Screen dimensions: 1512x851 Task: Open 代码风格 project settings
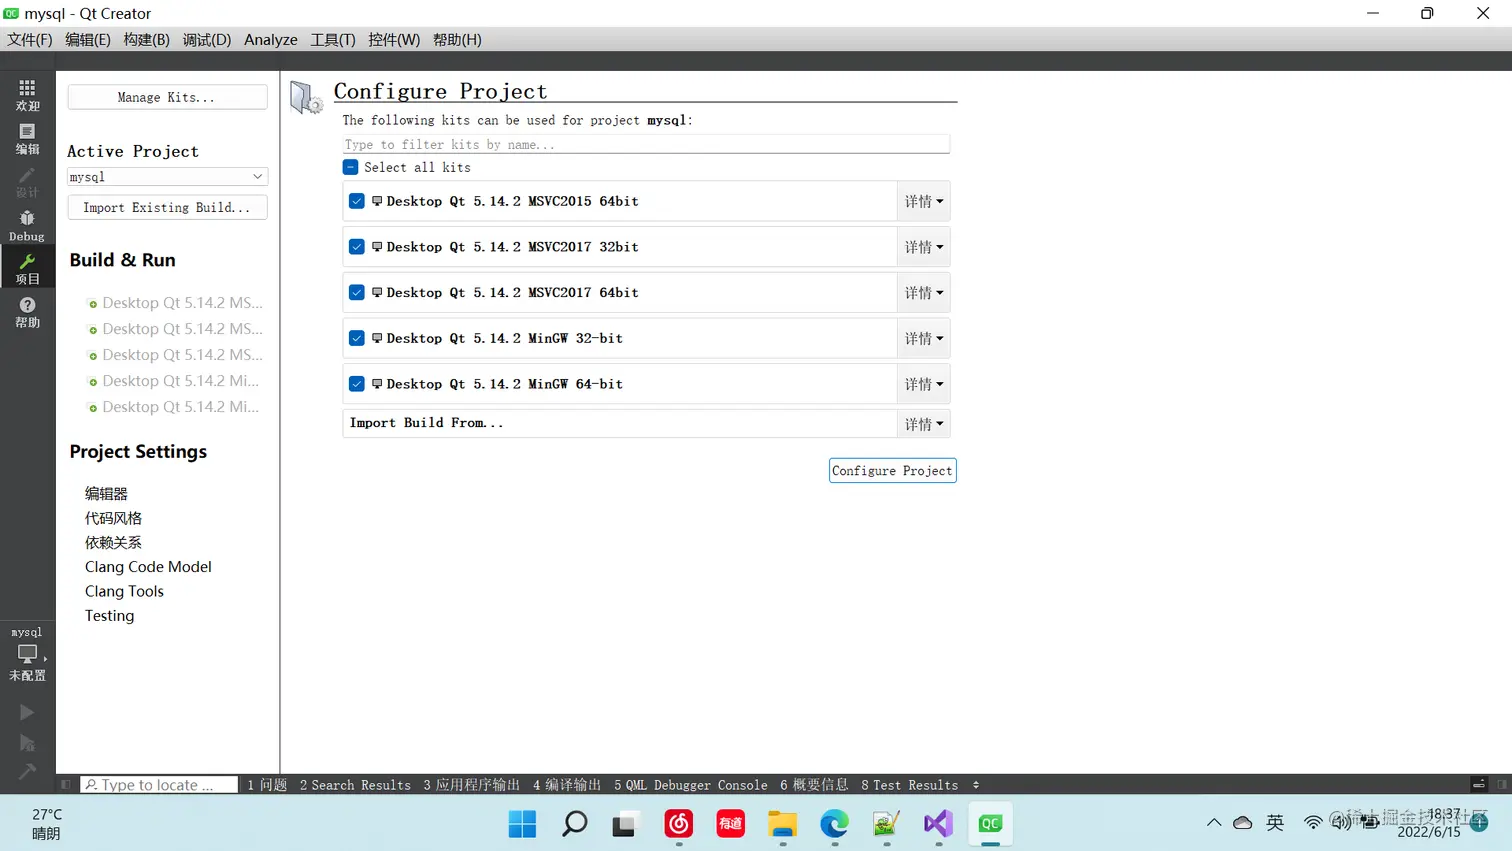pos(113,518)
